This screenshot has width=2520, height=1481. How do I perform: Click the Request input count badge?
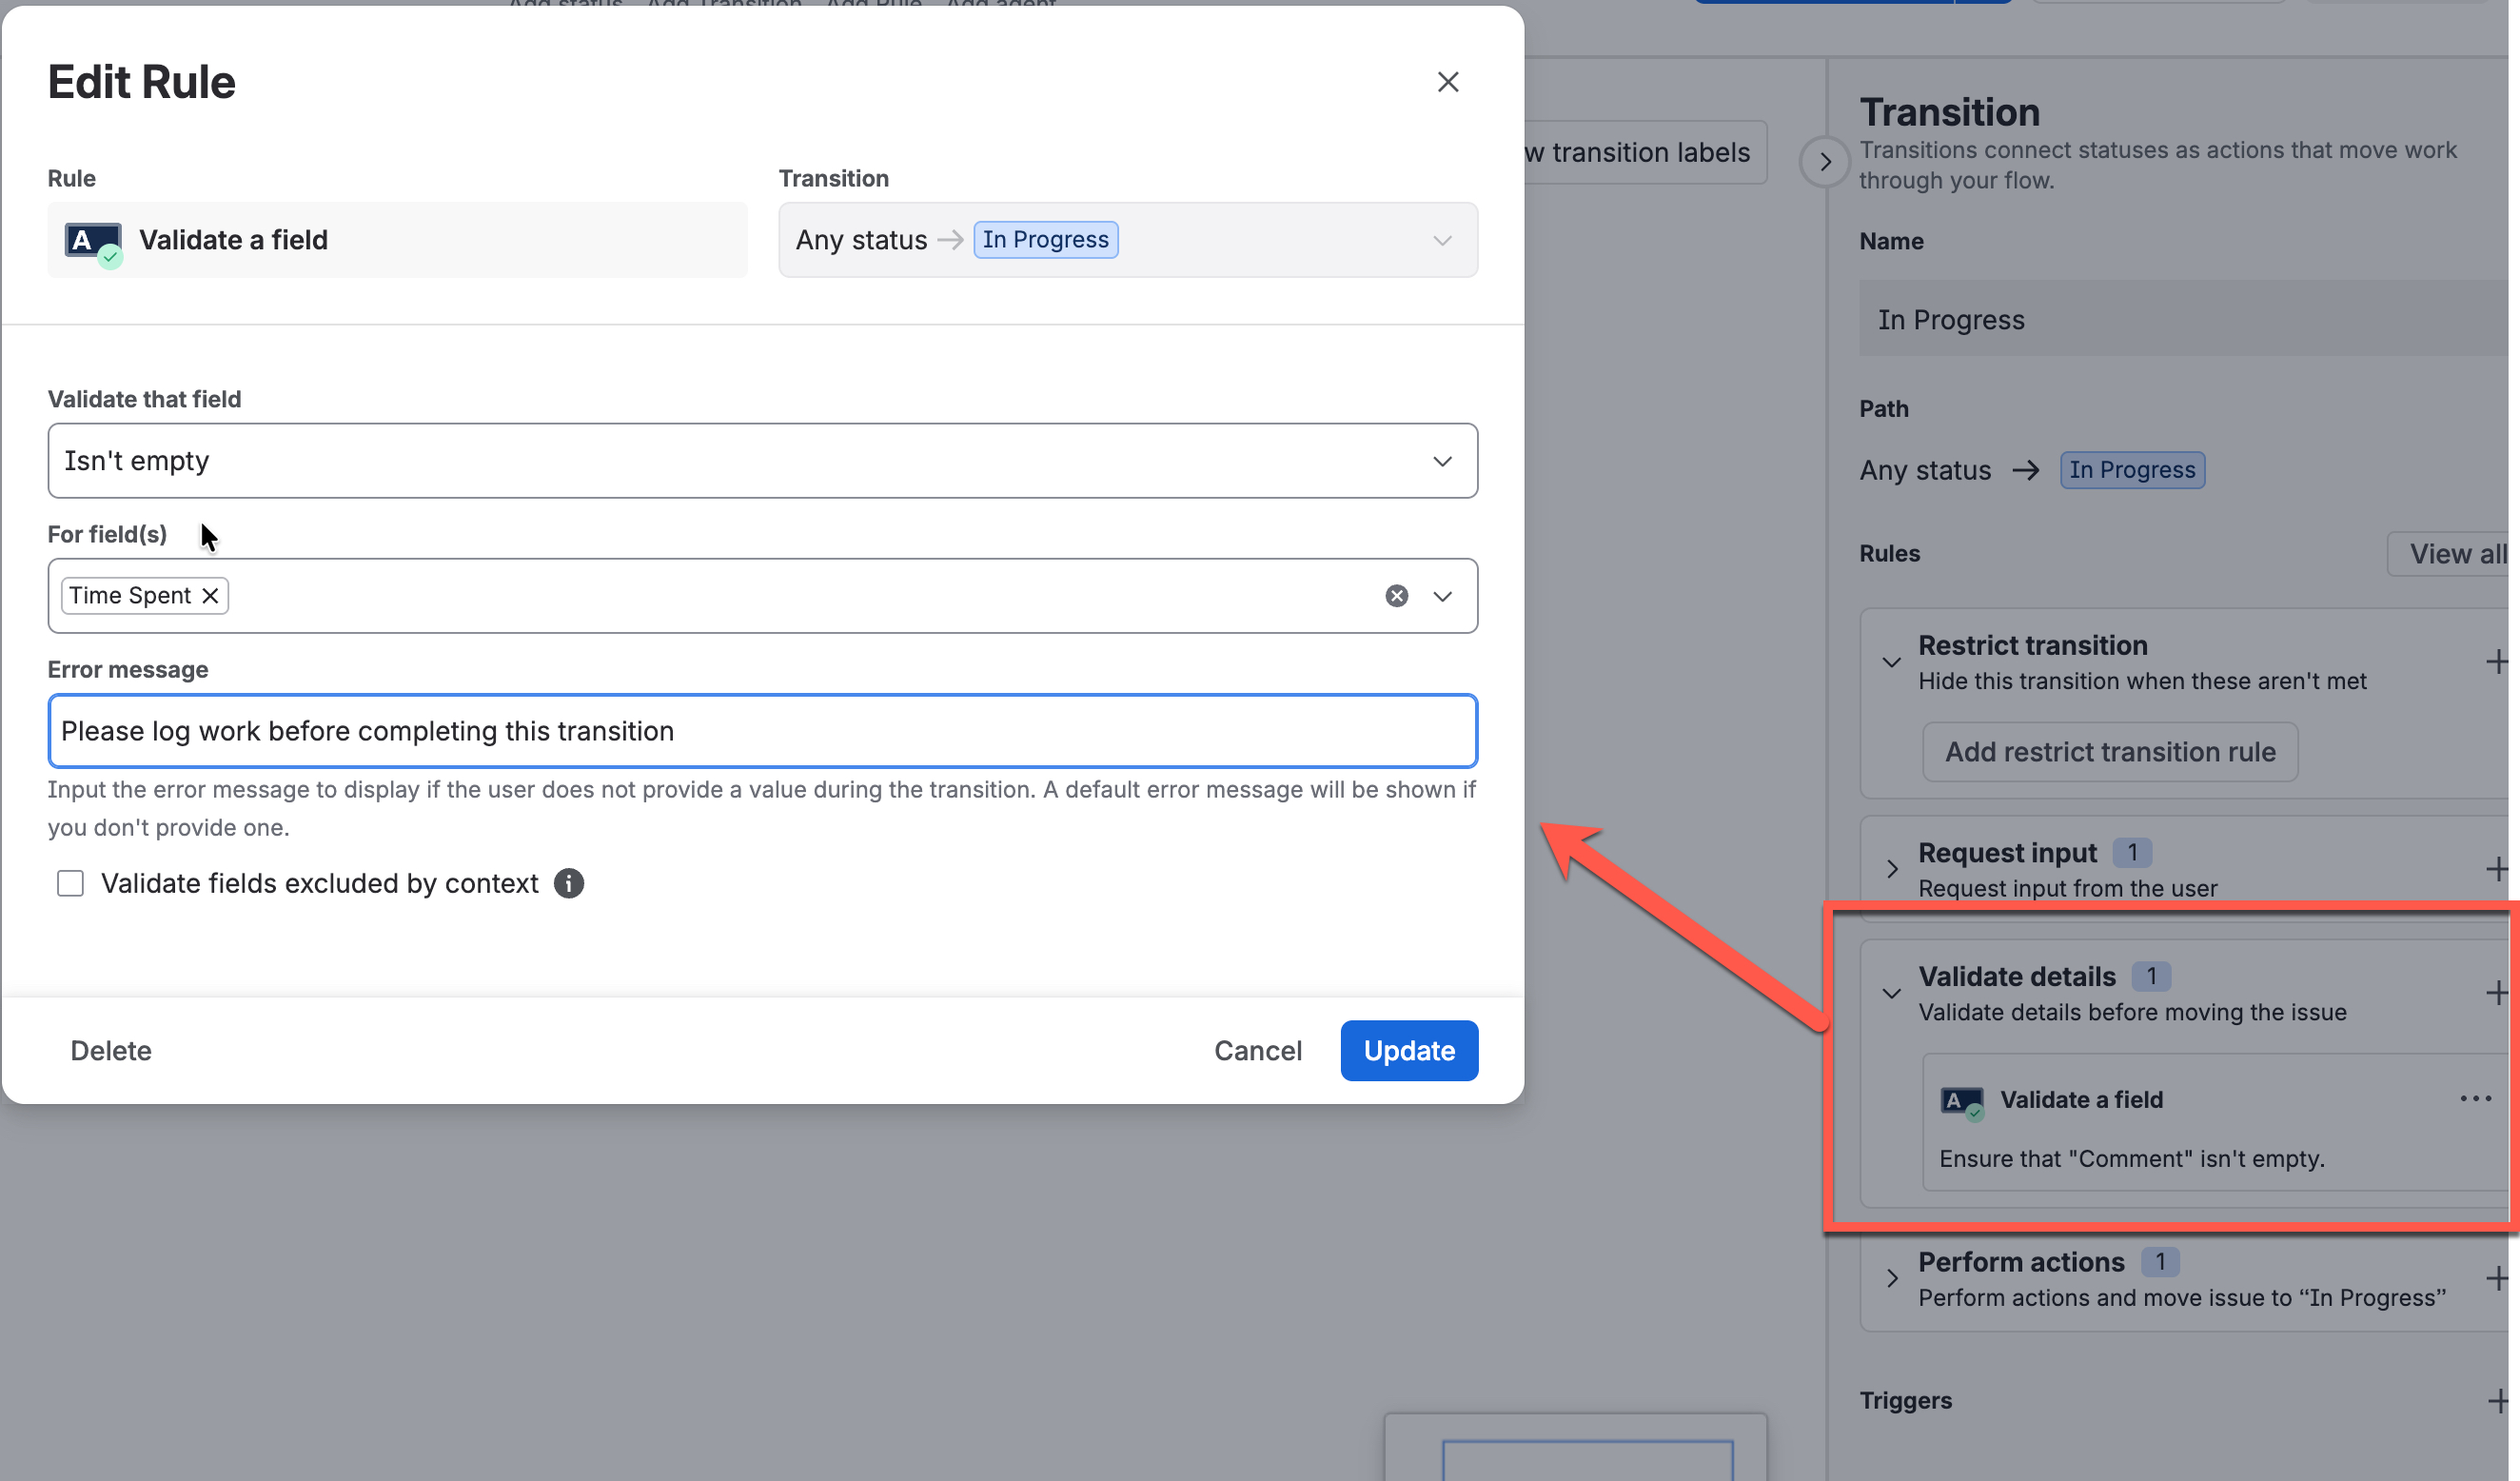(x=2131, y=852)
